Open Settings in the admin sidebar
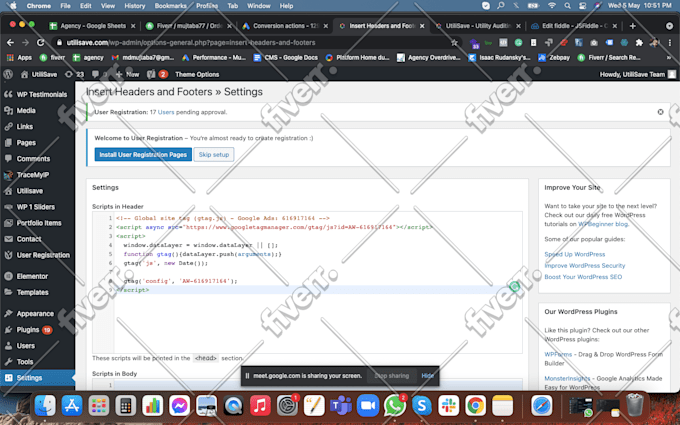This screenshot has width=680, height=425. point(37,378)
